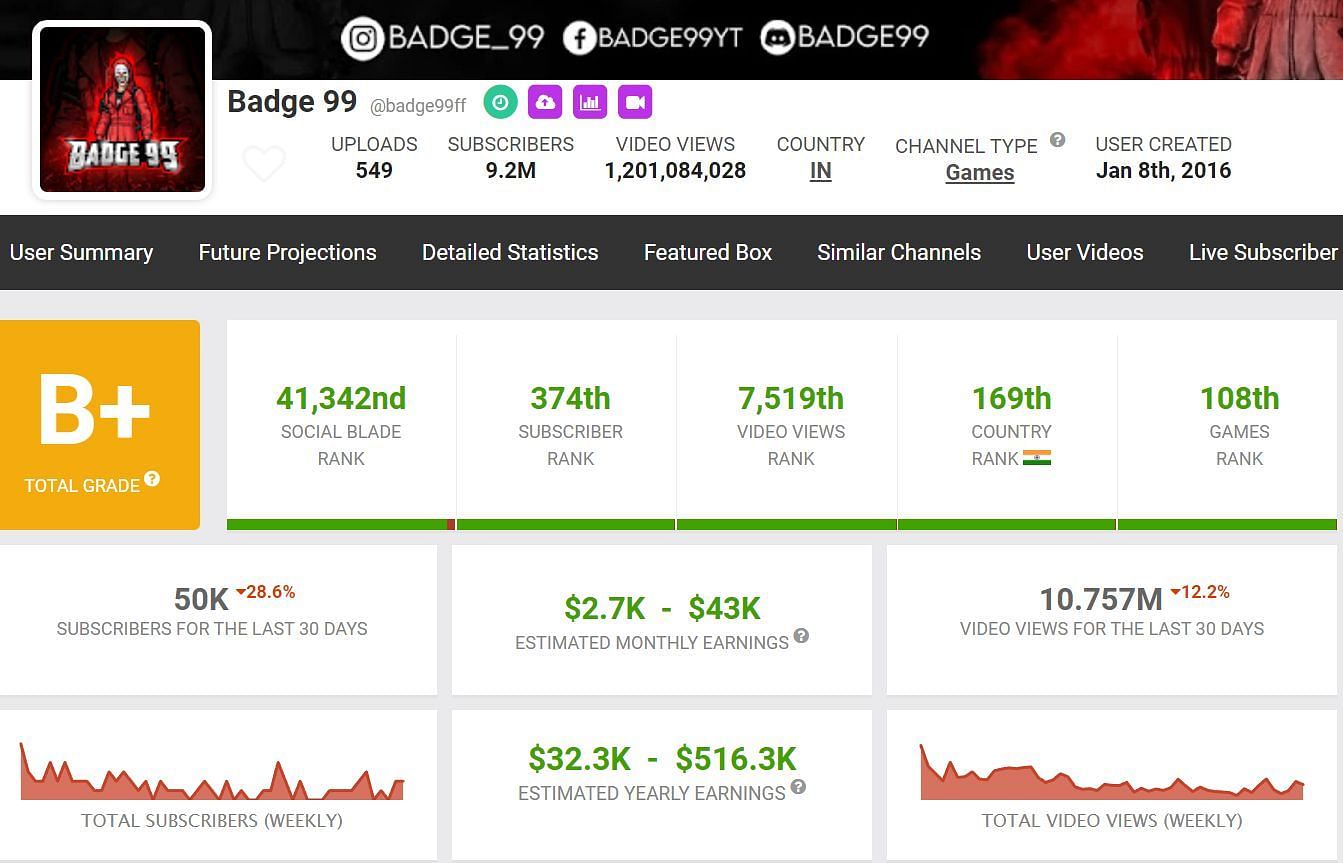This screenshot has width=1343, height=863.
Task: Click the BADGE99YT Facebook handle text
Action: click(671, 38)
